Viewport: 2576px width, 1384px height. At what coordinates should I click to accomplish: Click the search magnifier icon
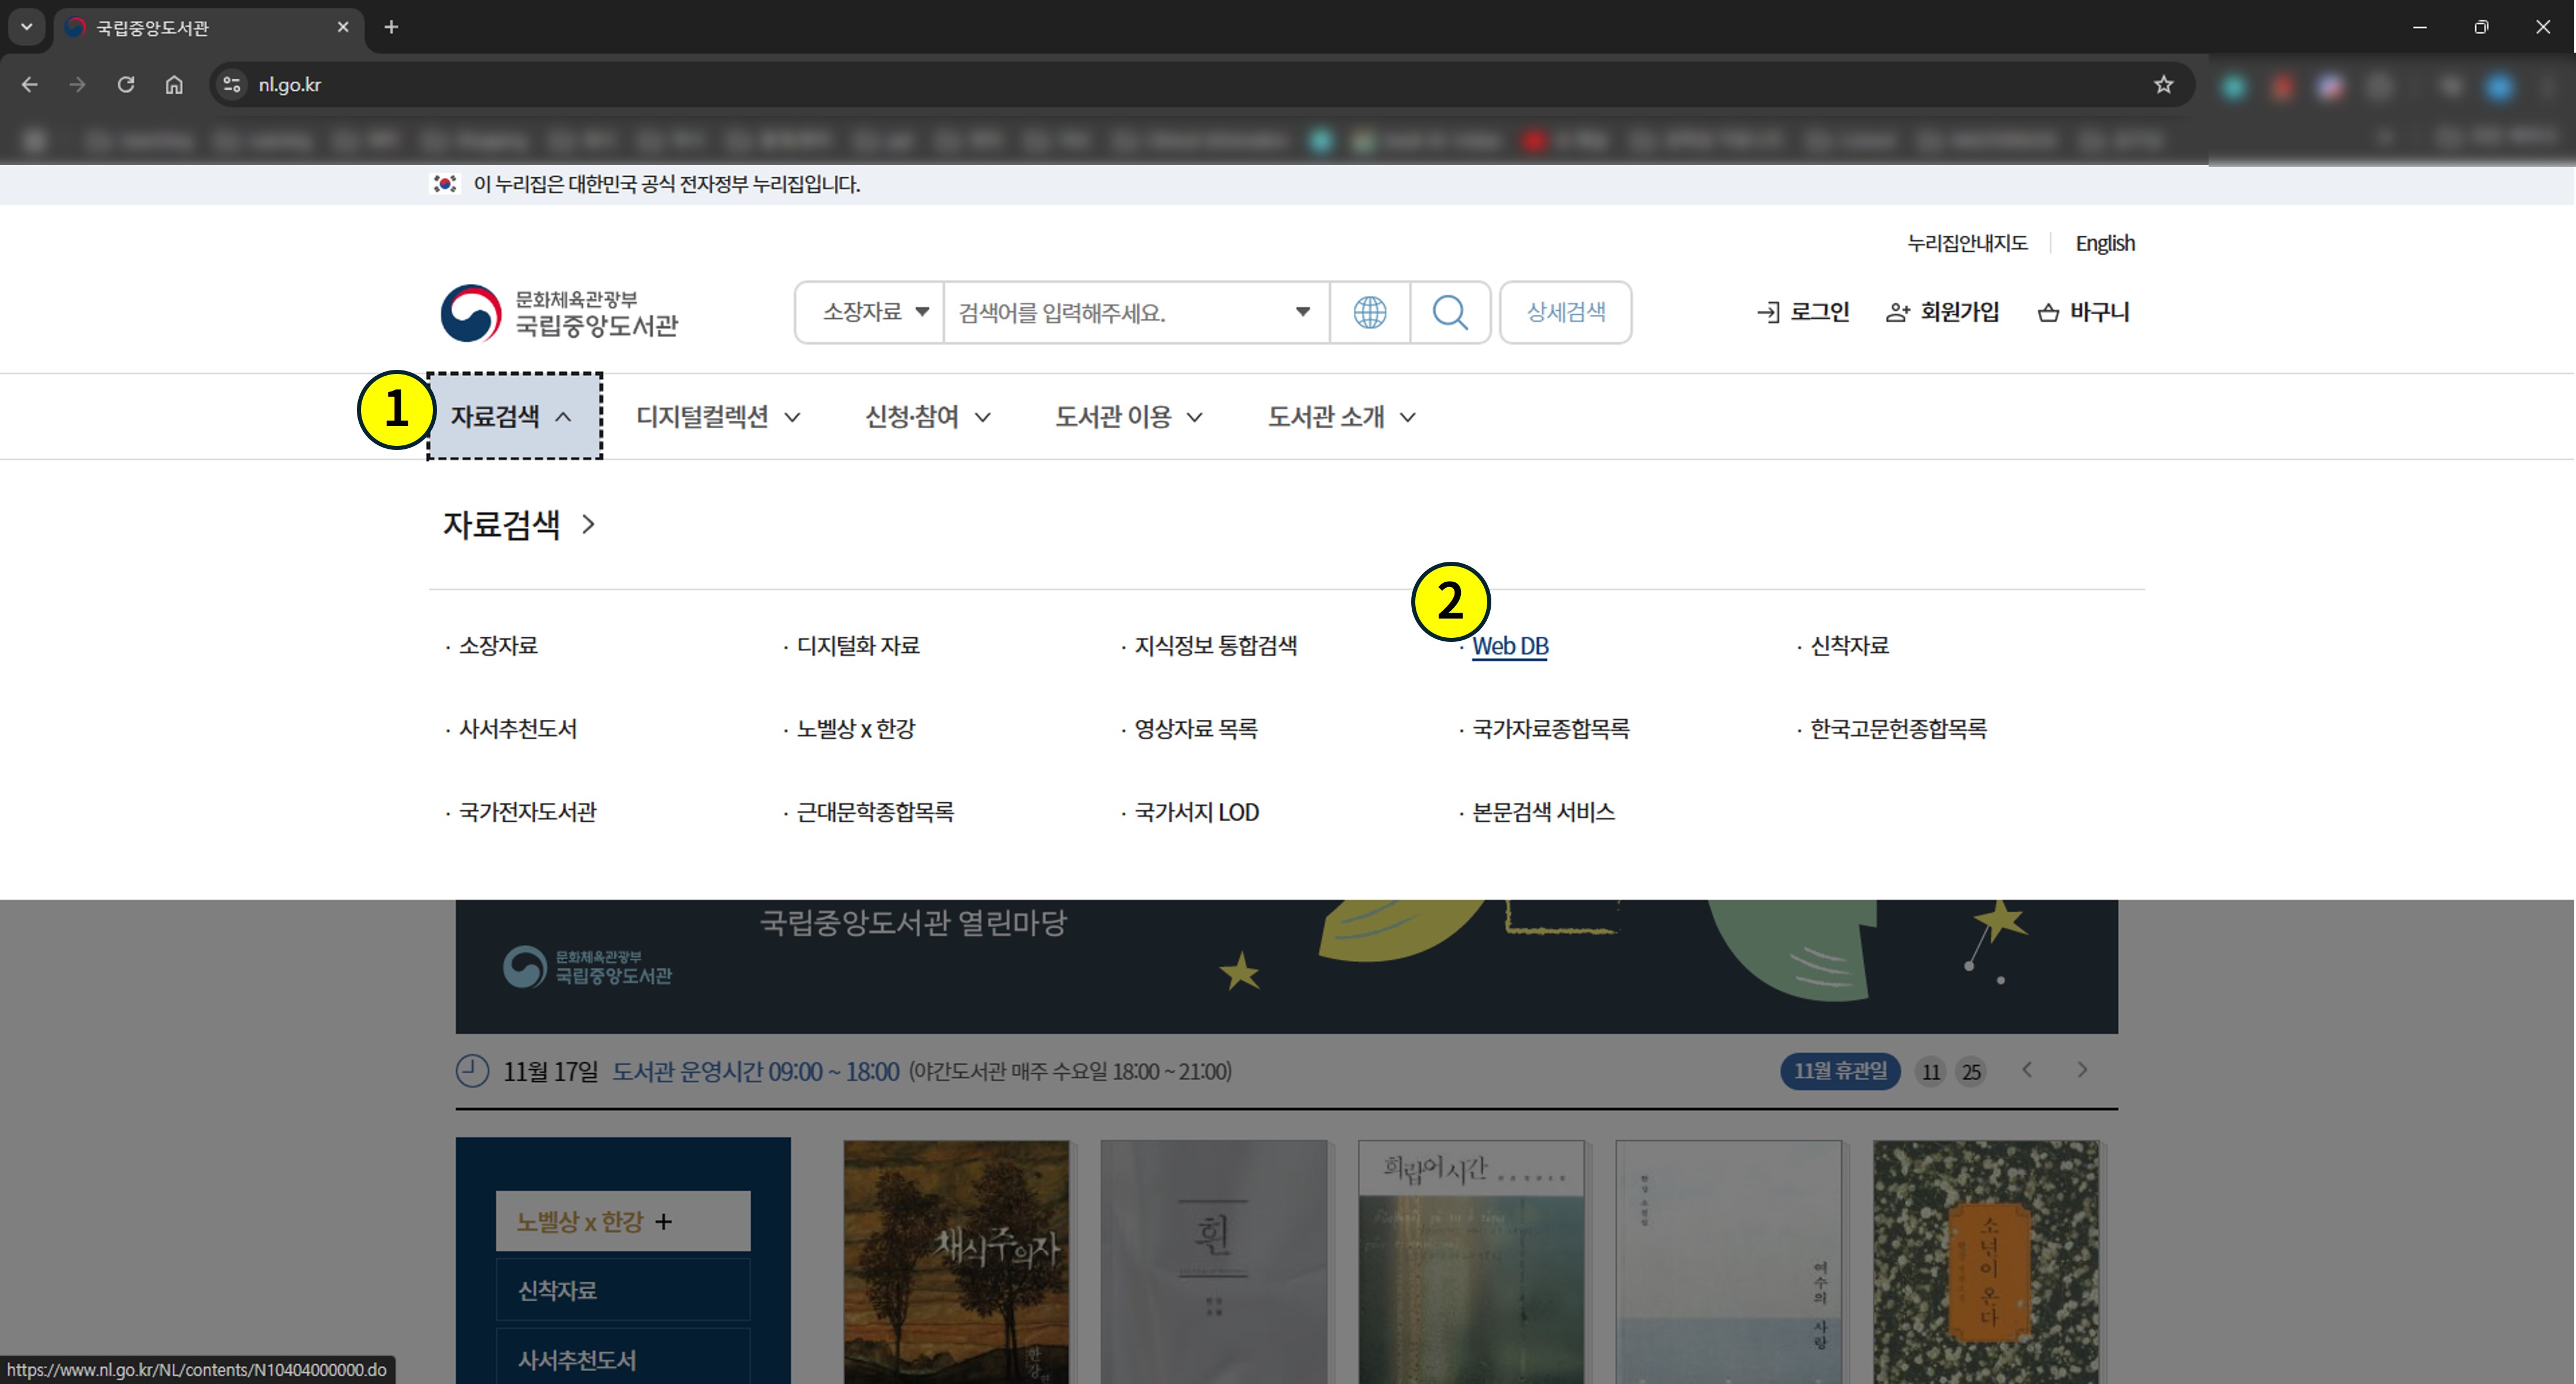coord(1450,312)
